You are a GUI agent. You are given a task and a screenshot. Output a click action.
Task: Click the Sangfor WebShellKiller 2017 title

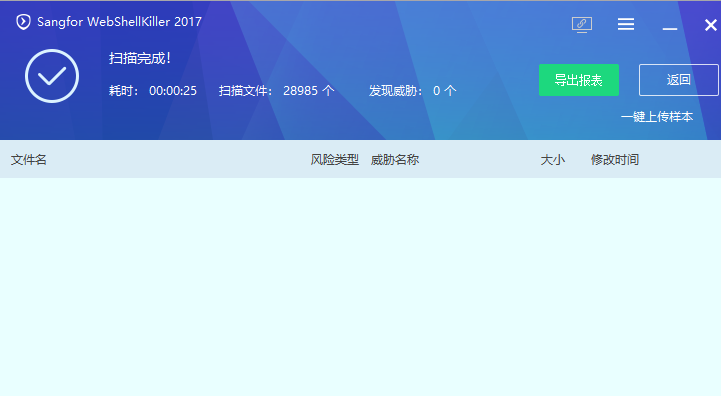pos(120,22)
